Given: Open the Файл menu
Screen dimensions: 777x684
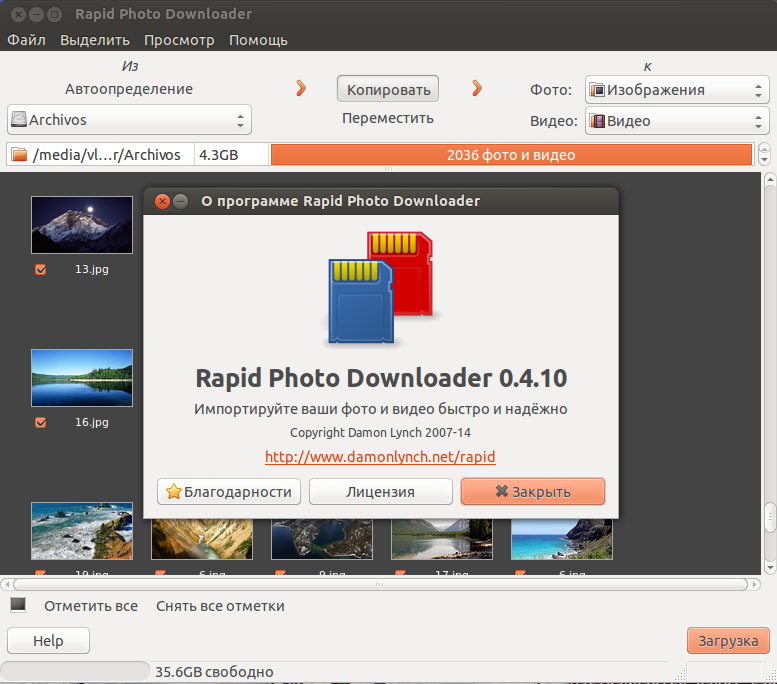Looking at the screenshot, I should 26,40.
